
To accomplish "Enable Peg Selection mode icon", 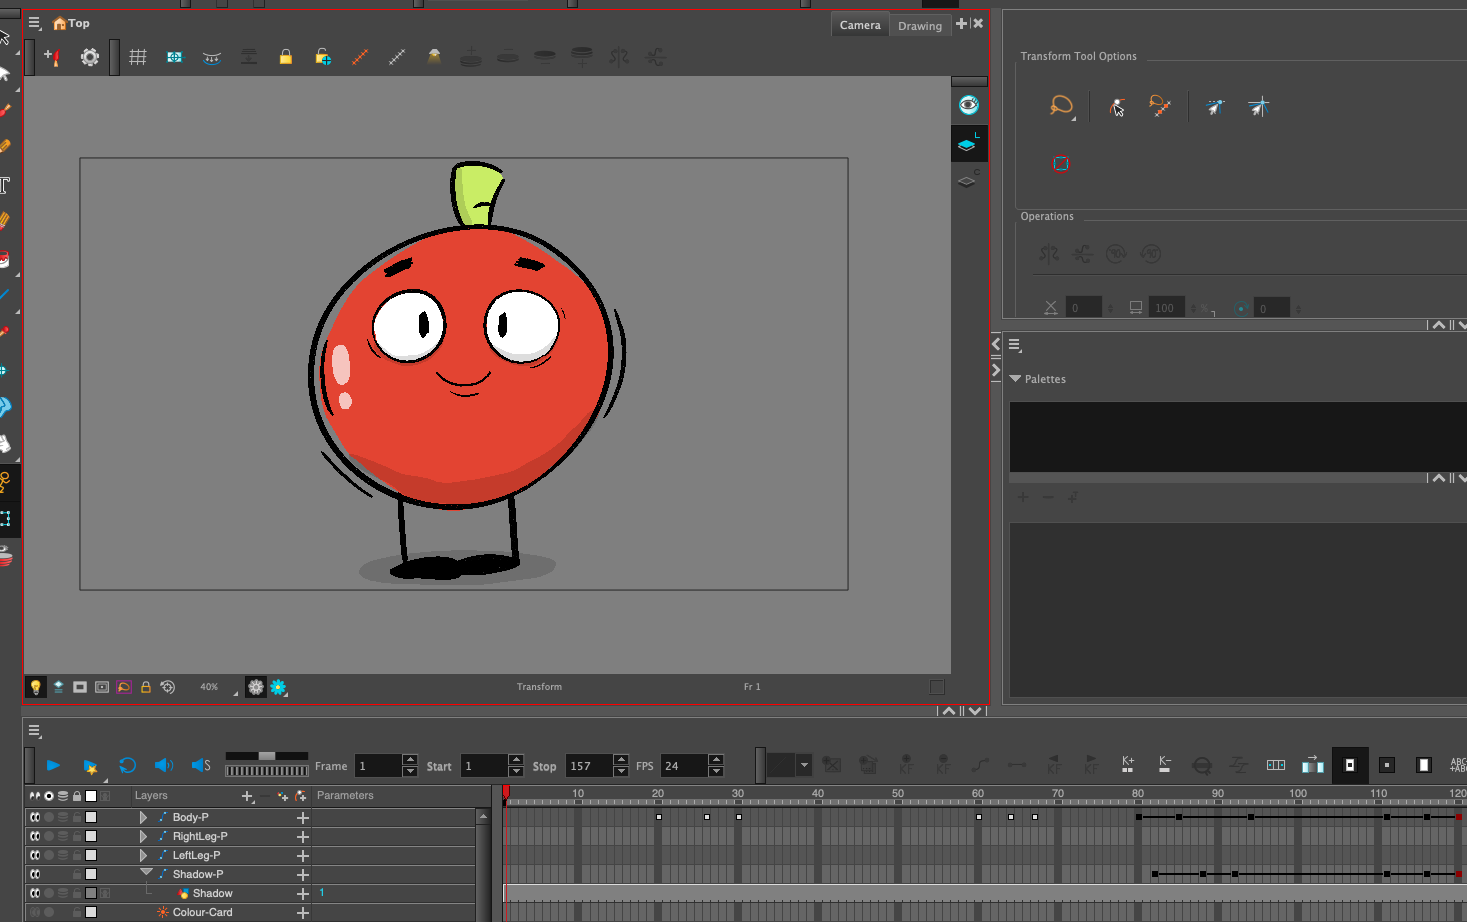I will (1117, 107).
